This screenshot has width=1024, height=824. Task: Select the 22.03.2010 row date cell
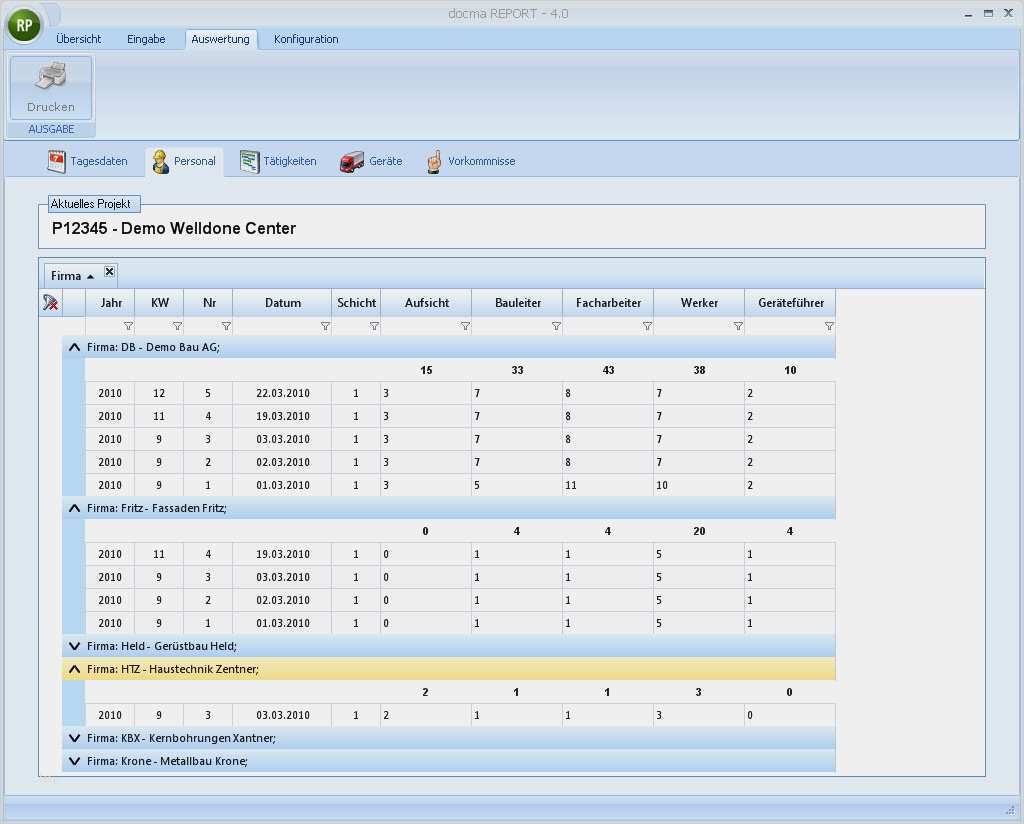tap(282, 393)
